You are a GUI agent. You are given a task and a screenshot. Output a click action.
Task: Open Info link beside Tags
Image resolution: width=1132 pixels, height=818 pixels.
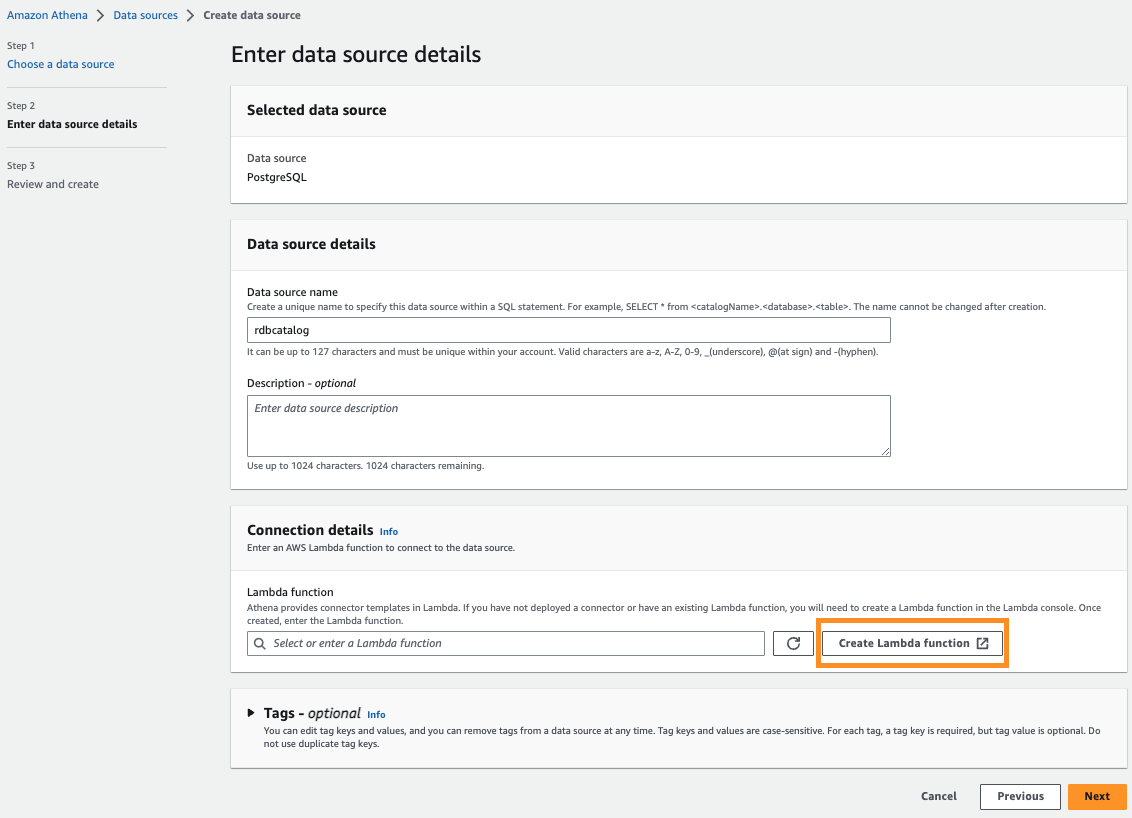376,715
